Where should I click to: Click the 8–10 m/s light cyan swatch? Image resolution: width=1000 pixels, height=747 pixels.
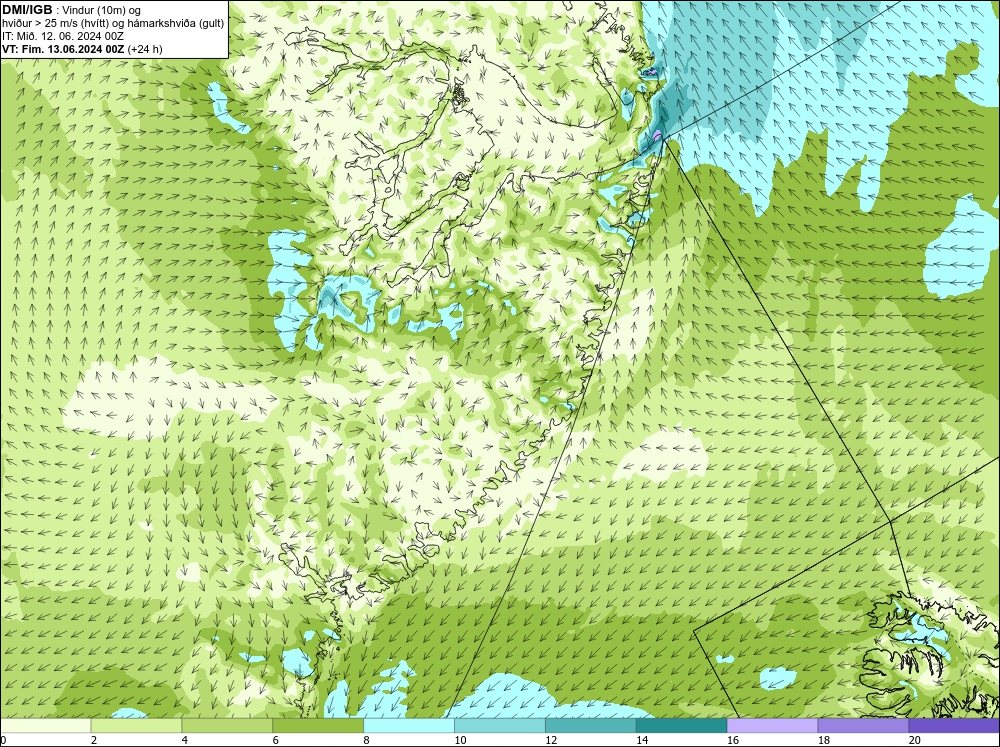(x=409, y=725)
